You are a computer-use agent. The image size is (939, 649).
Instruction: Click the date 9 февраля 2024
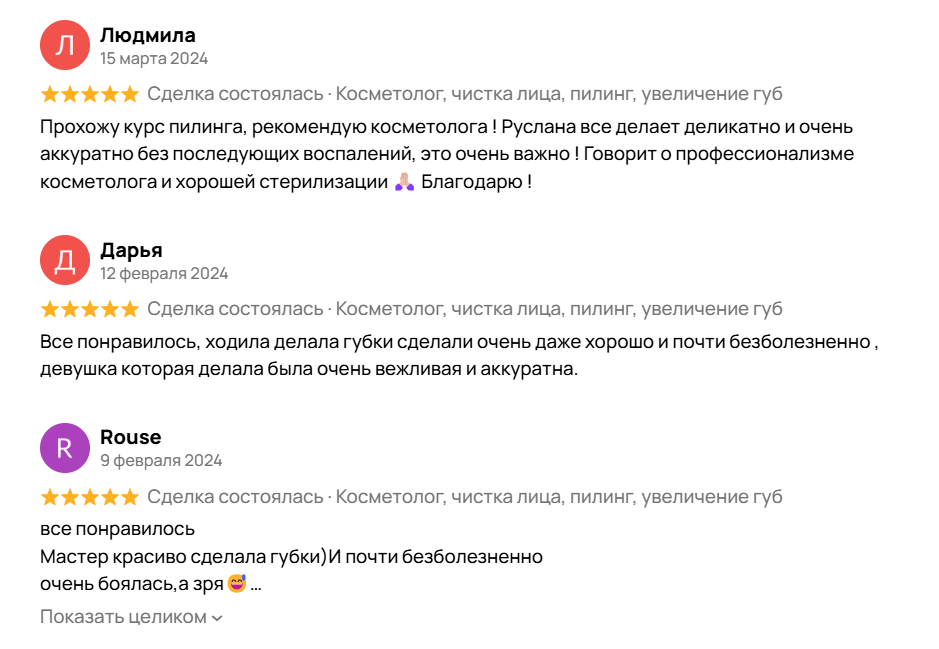coord(161,460)
